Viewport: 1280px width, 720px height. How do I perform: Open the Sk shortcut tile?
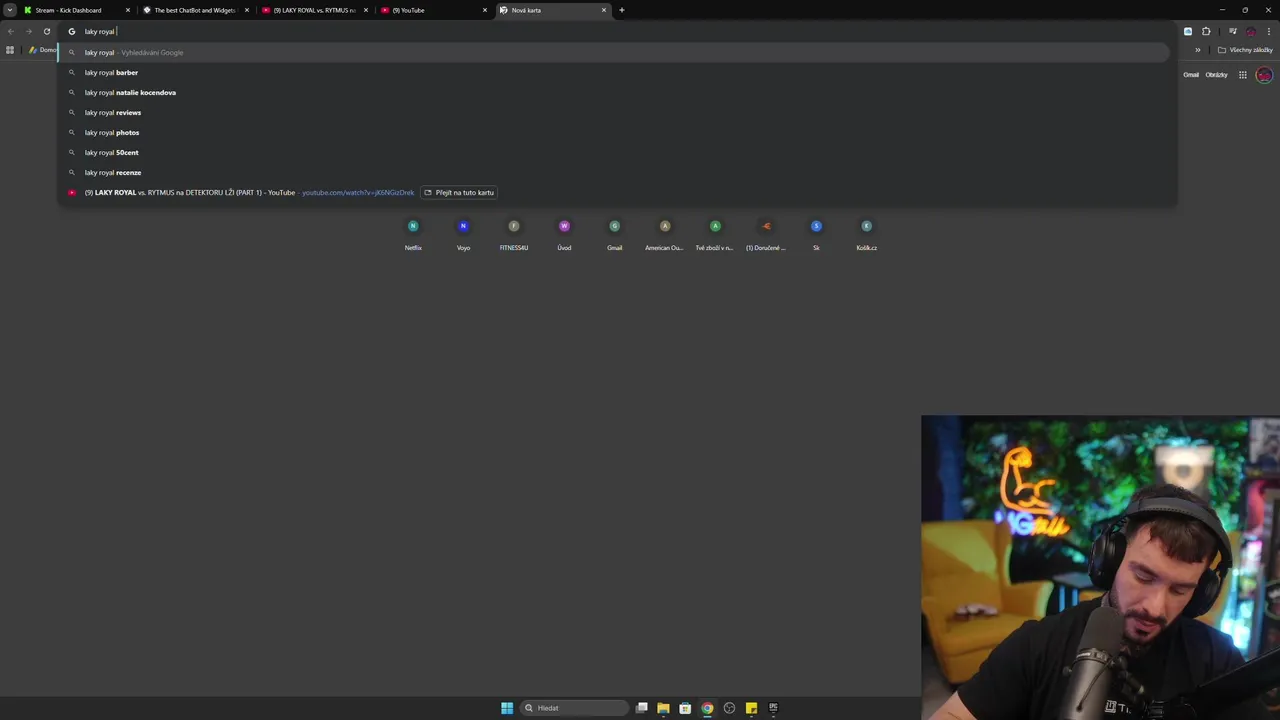[816, 234]
